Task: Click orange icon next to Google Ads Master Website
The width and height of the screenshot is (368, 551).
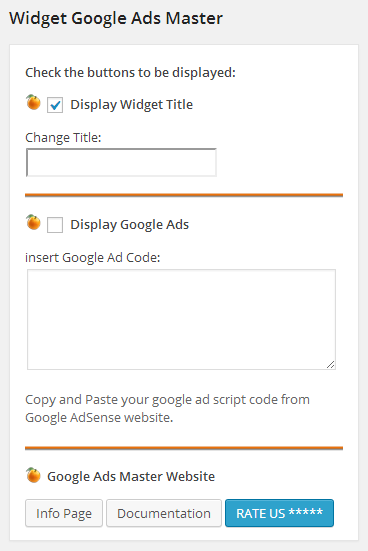Action: pyautogui.click(x=33, y=475)
